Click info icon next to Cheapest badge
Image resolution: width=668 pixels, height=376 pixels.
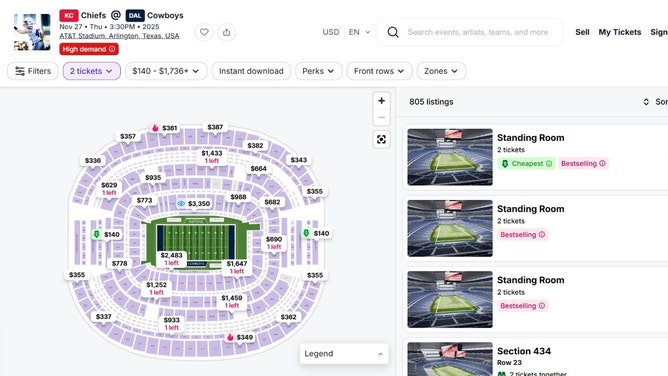click(549, 164)
